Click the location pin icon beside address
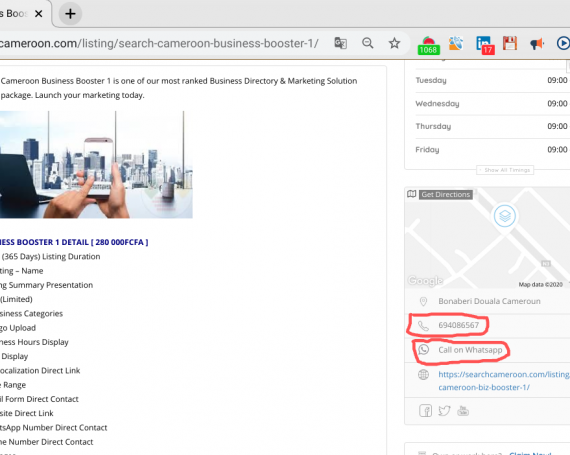 (x=423, y=301)
